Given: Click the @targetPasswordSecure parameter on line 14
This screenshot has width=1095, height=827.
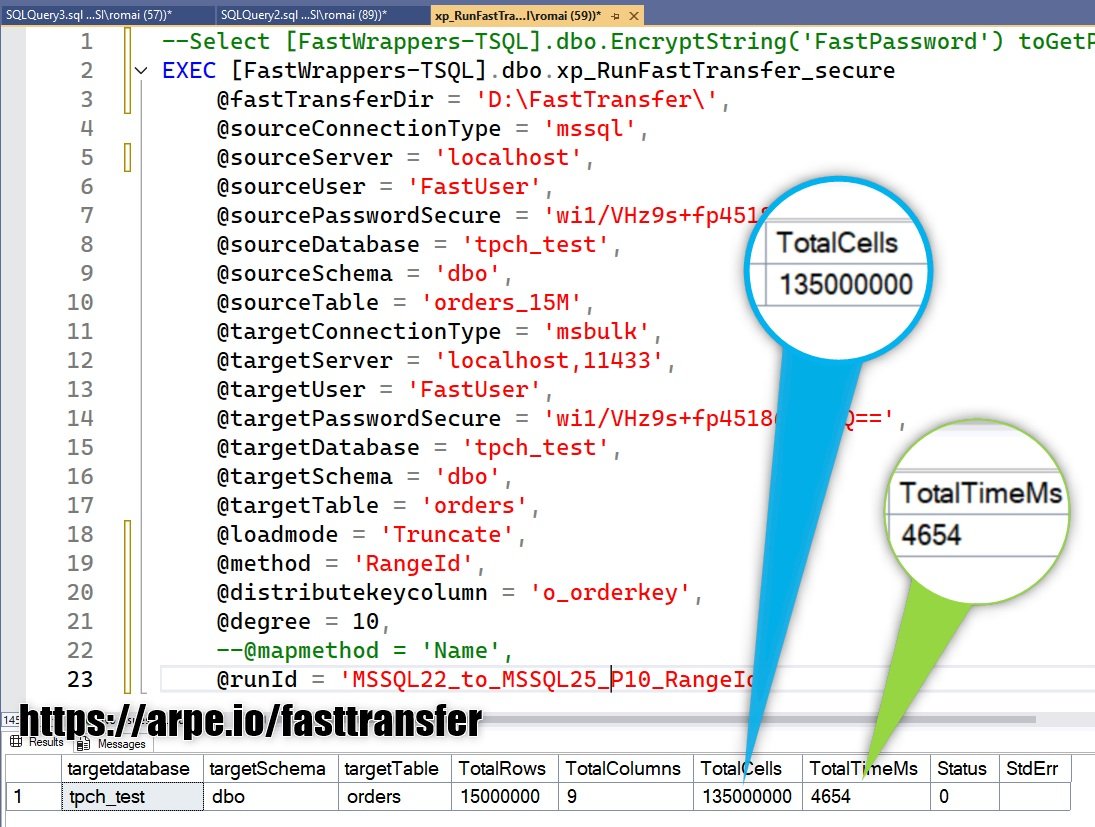Looking at the screenshot, I should click(x=359, y=418).
